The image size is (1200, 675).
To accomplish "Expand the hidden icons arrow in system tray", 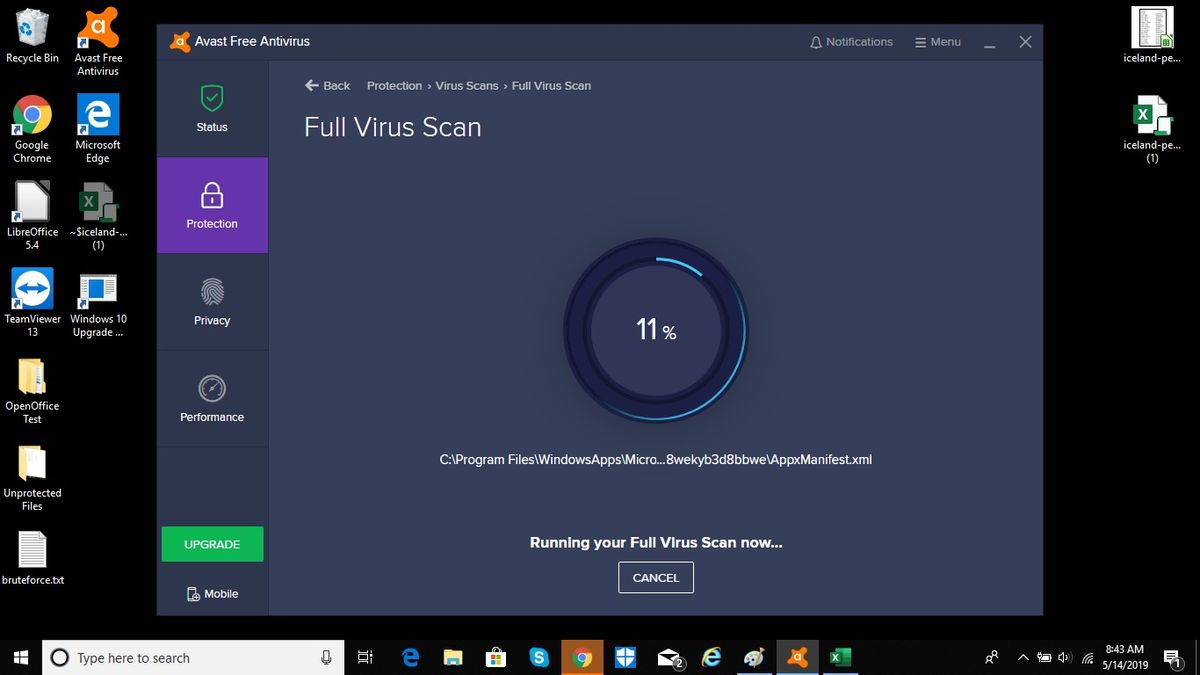I will tap(1023, 657).
